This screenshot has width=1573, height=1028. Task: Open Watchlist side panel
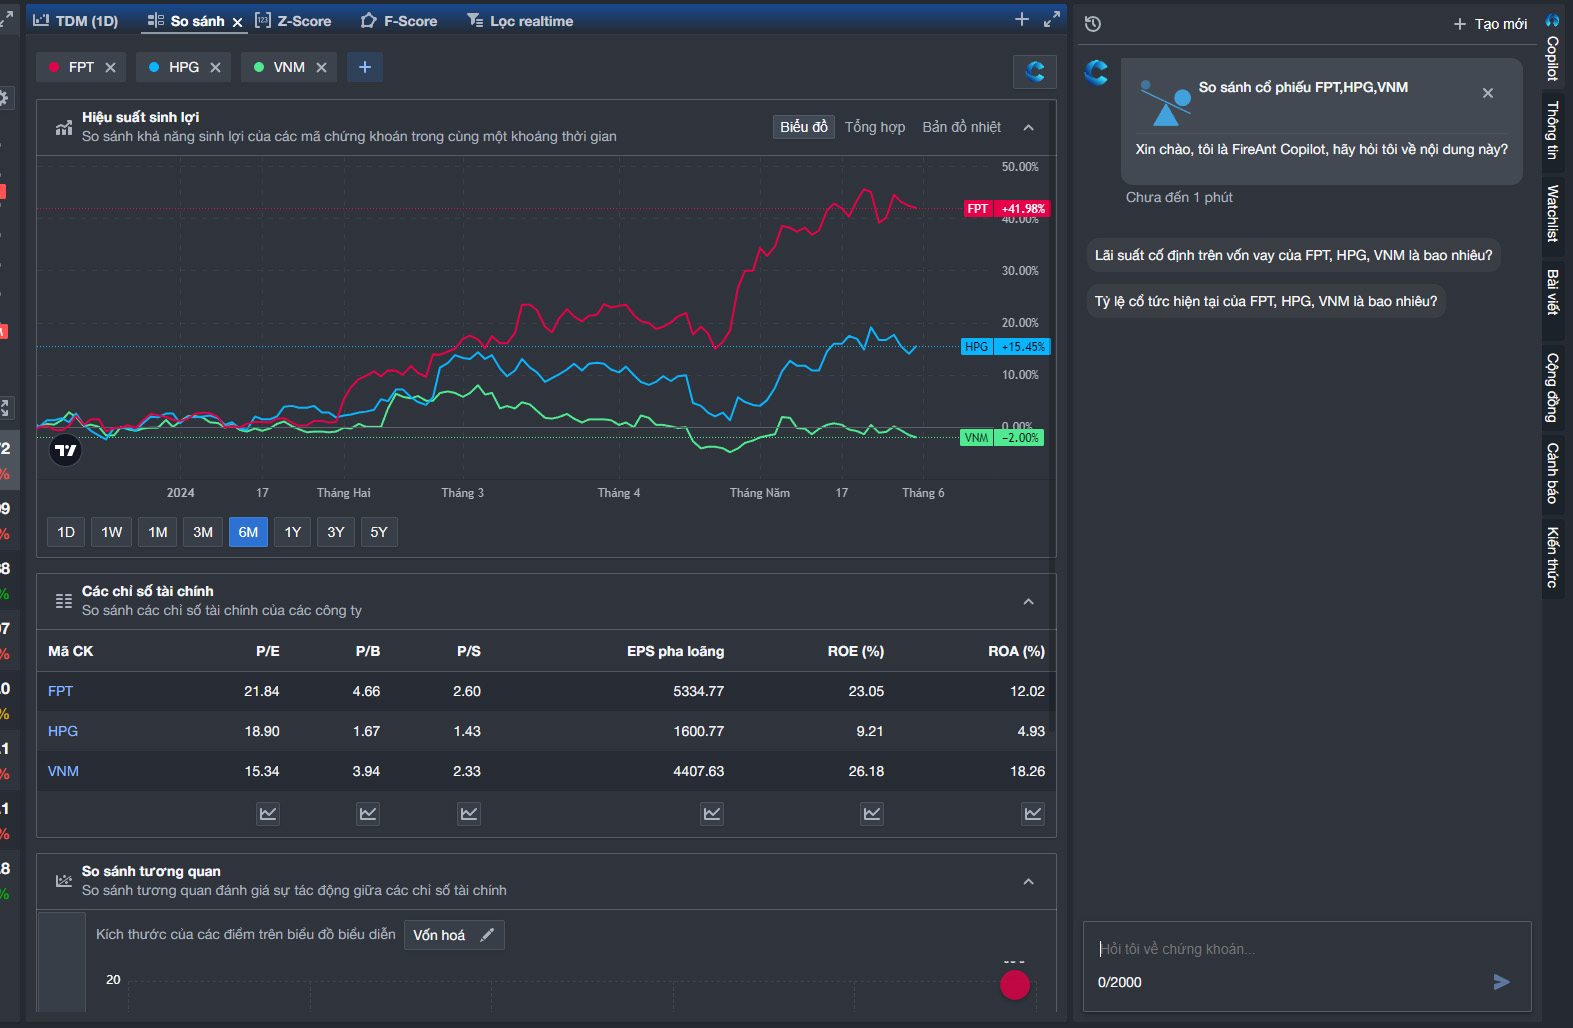coord(1553,213)
